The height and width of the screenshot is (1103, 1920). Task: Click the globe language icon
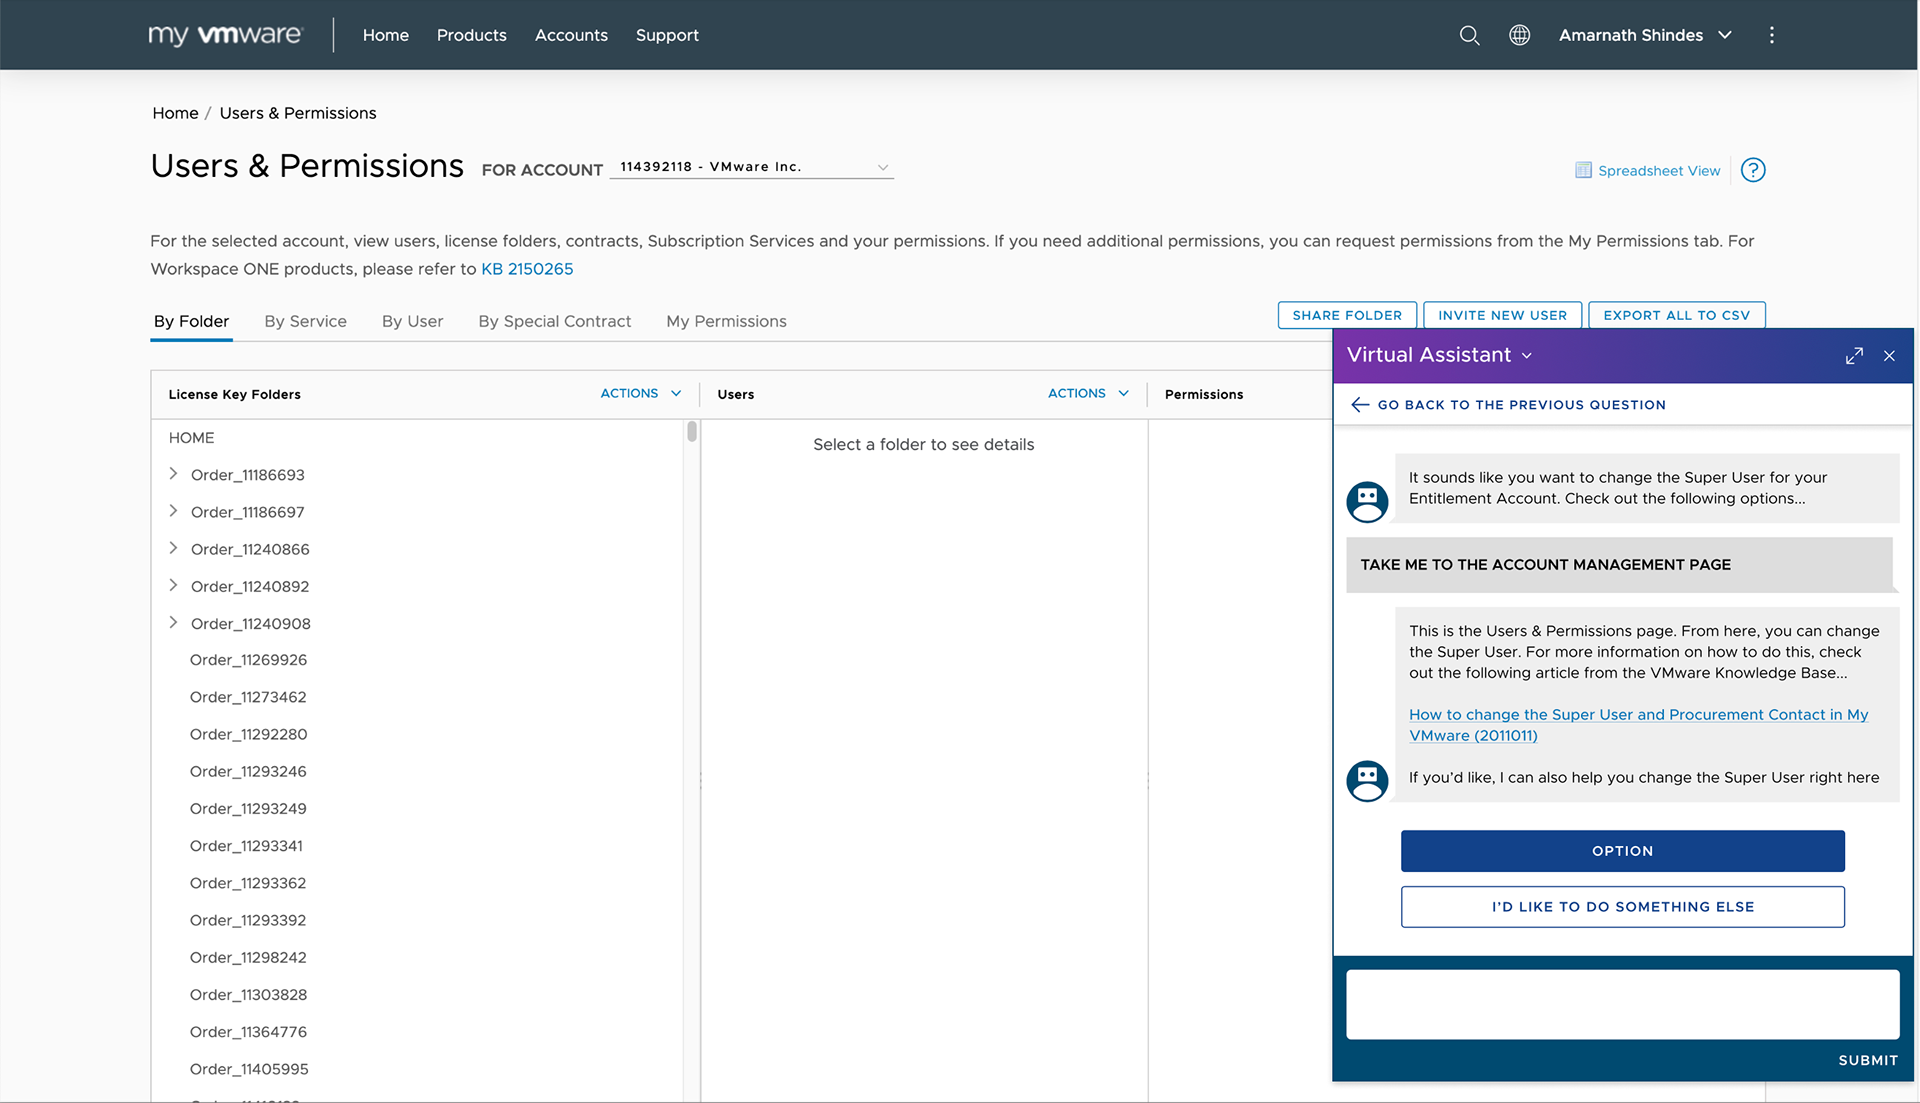1519,35
